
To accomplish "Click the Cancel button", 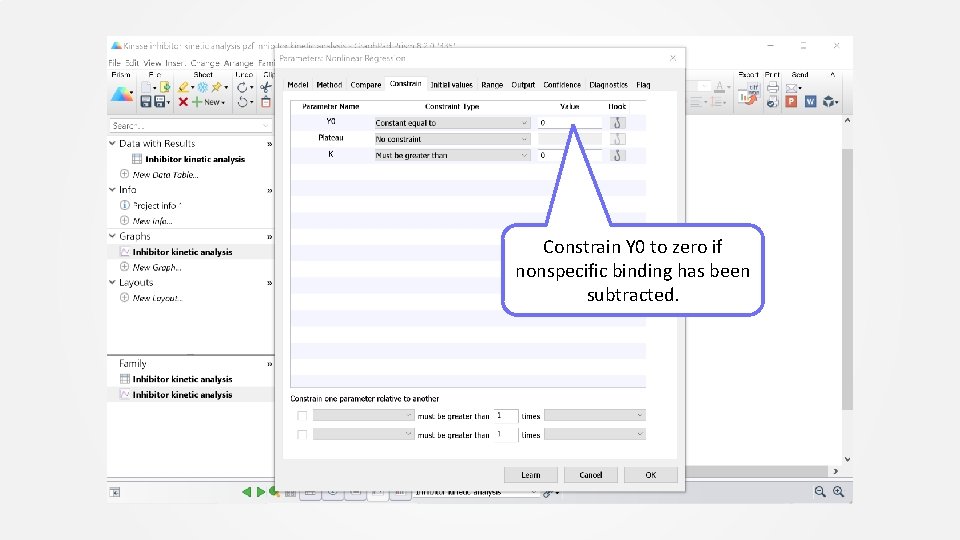I will [591, 475].
